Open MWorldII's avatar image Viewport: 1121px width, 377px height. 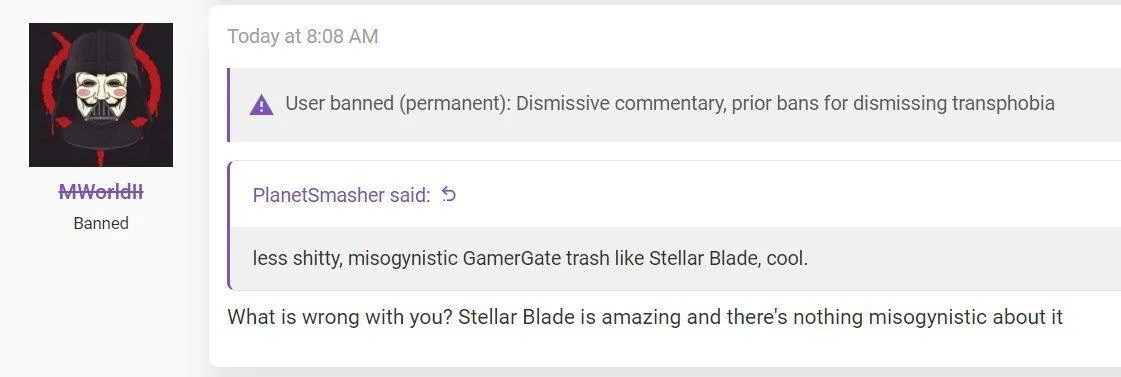pos(101,94)
